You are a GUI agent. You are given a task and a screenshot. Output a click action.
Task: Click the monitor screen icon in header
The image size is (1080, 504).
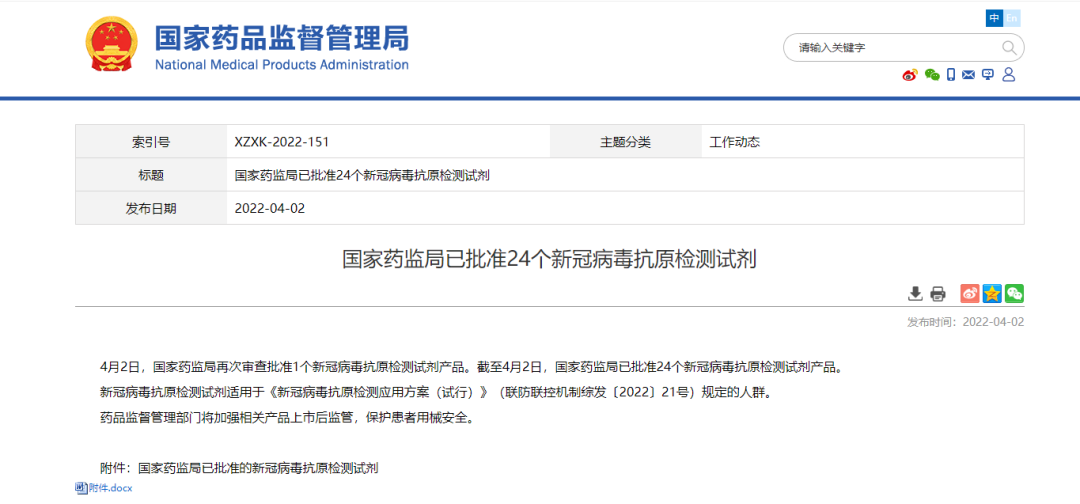click(x=988, y=75)
